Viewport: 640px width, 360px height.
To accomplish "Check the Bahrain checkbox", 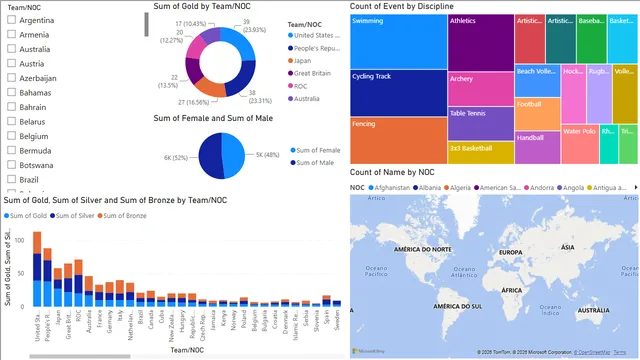I will (x=12, y=107).
